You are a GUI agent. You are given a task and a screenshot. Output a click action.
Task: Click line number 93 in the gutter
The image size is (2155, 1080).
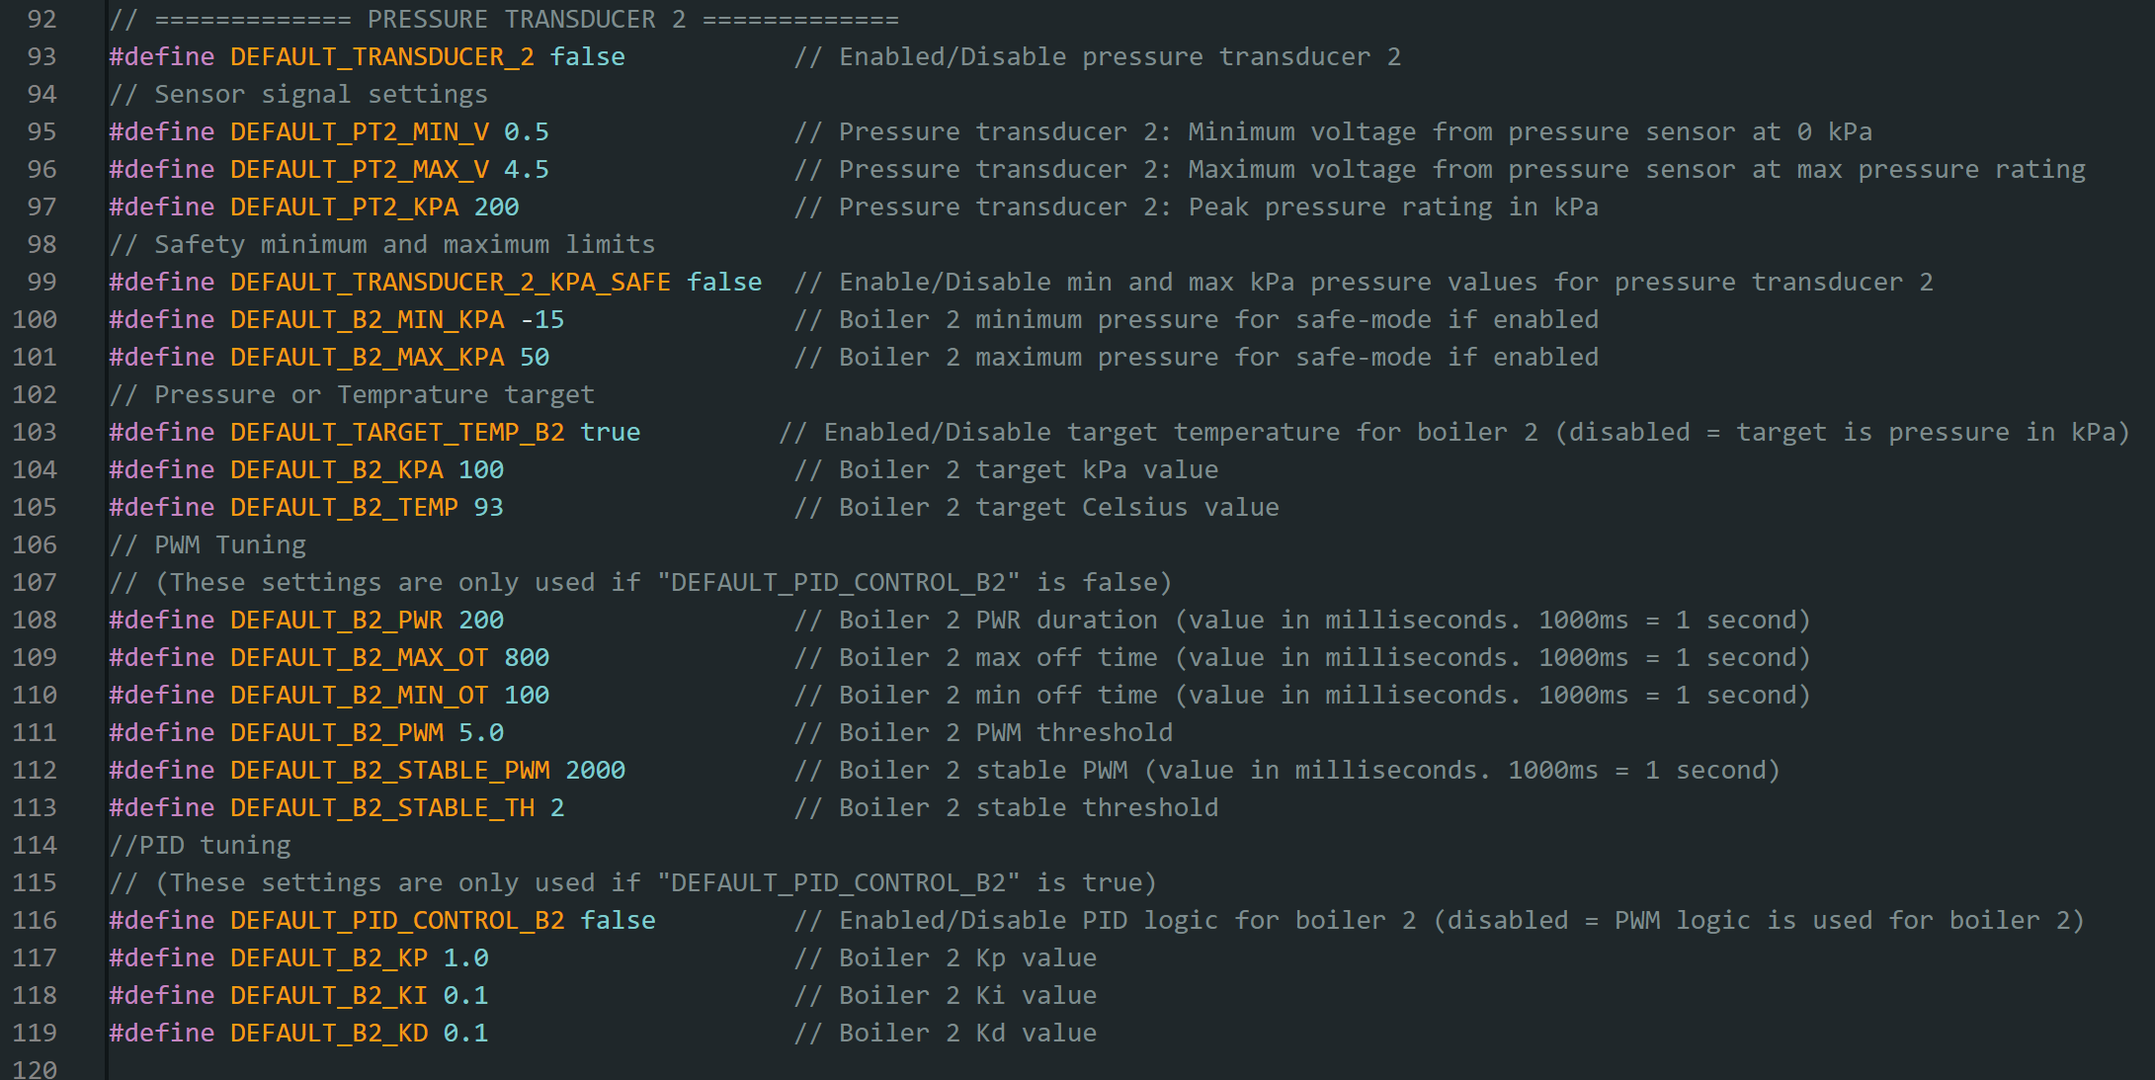[42, 57]
